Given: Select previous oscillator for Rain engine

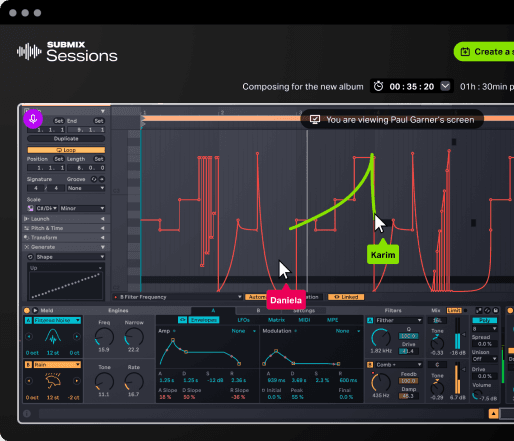Looking at the screenshot, I should pyautogui.click(x=29, y=381).
